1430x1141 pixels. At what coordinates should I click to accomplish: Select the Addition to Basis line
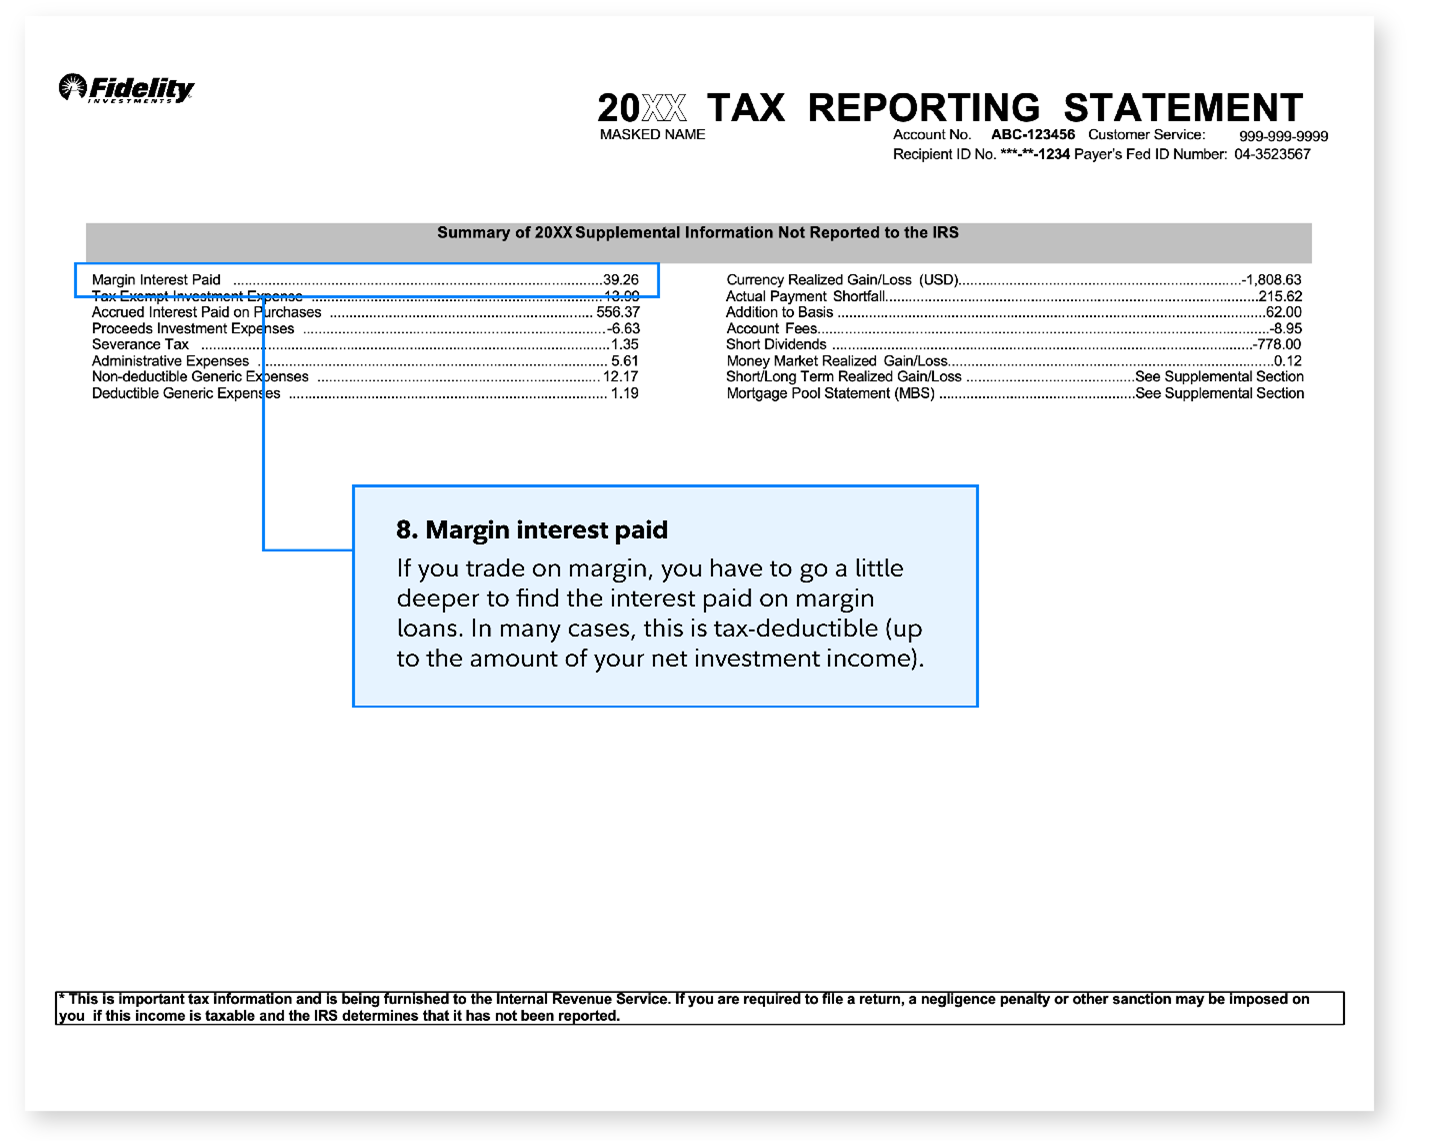[x=779, y=312]
